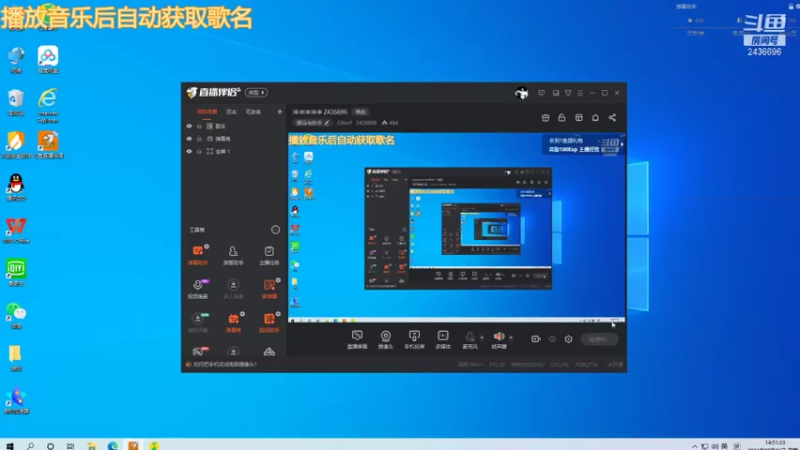Open microphone device dropdown arrow
The width and height of the screenshot is (800, 450).
point(482,337)
